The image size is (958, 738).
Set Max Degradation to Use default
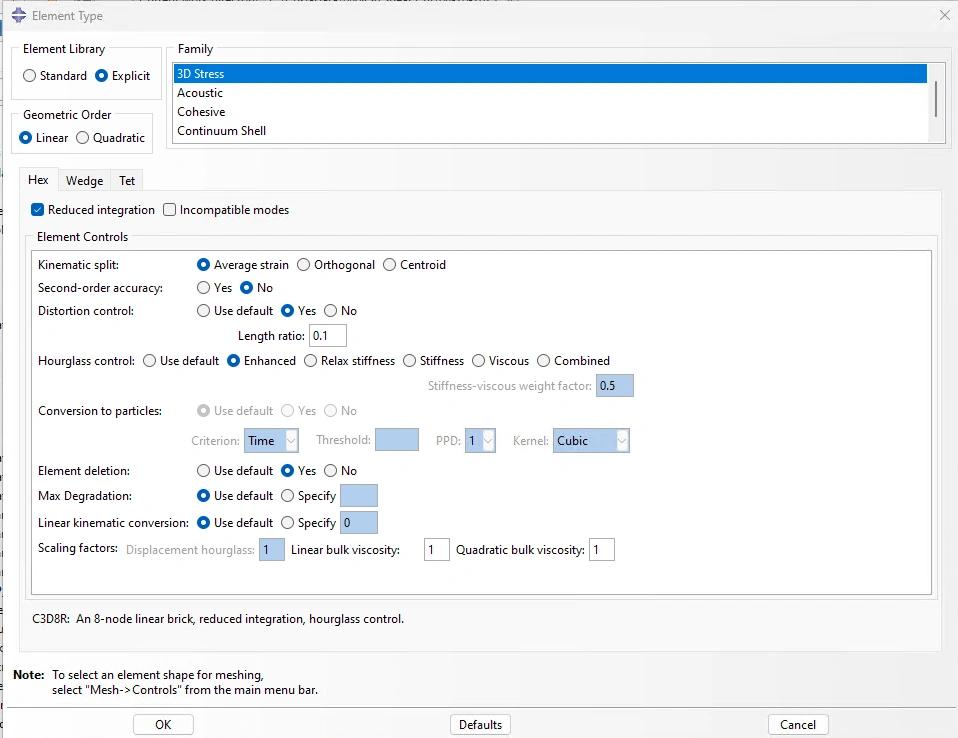tap(203, 496)
